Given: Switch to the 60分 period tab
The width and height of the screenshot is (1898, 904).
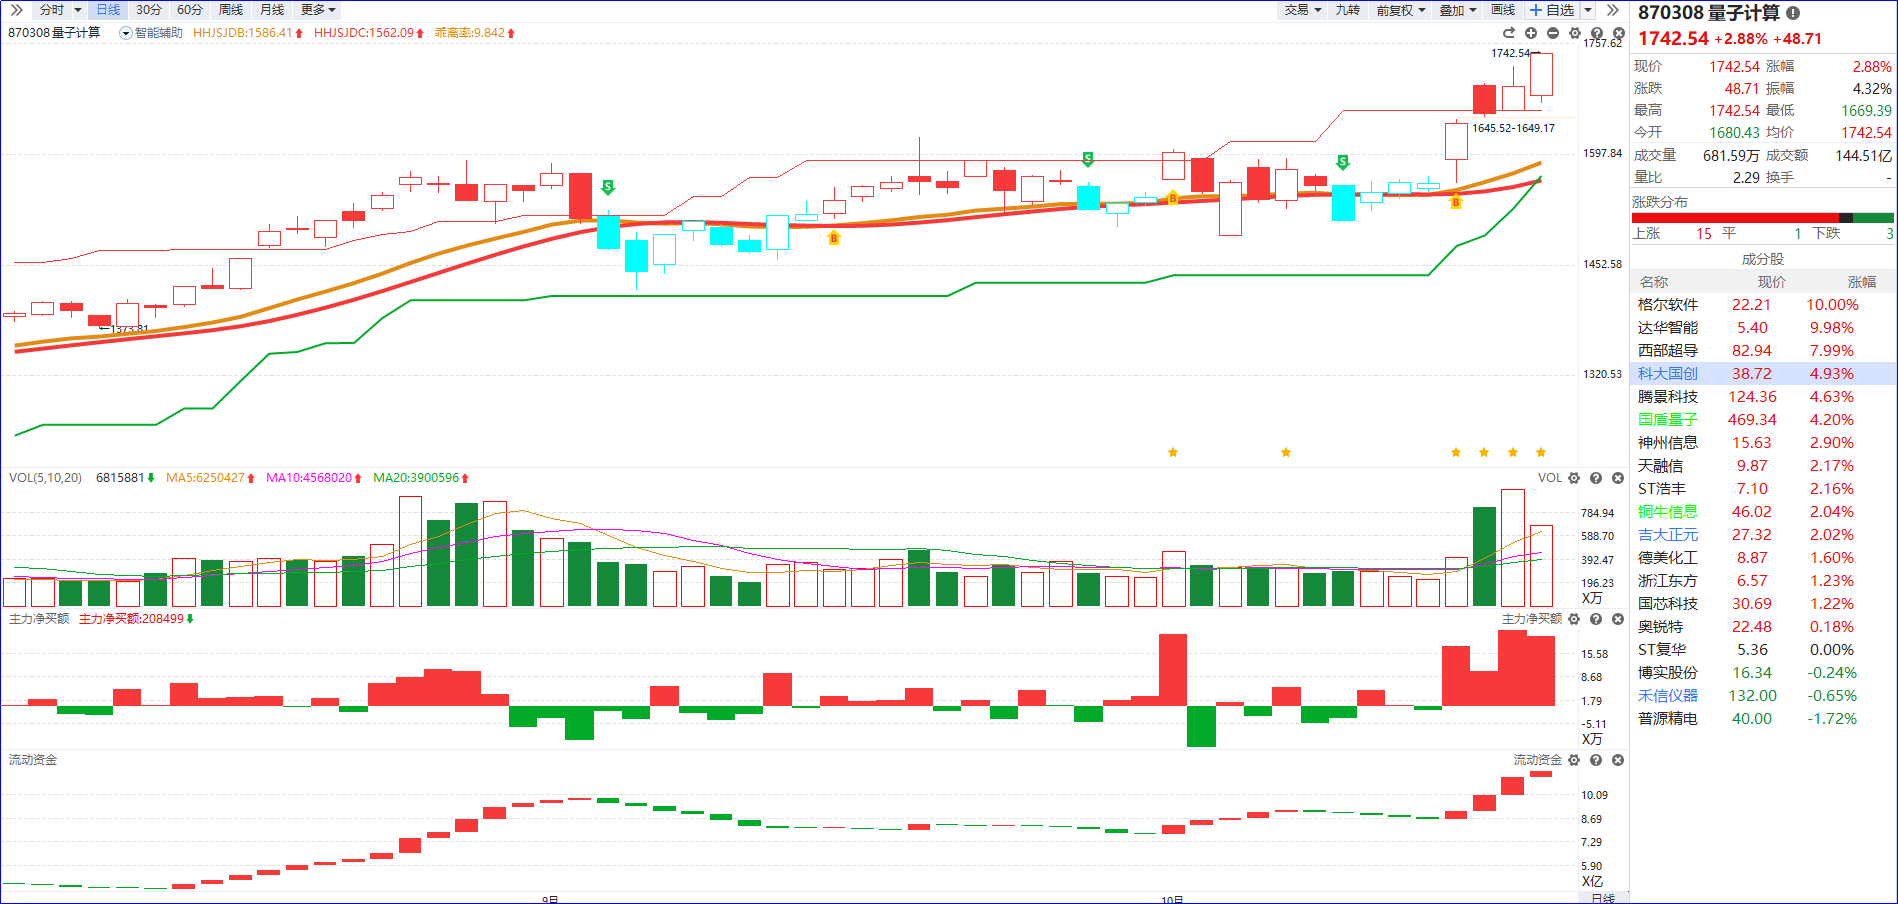Looking at the screenshot, I should tap(189, 10).
